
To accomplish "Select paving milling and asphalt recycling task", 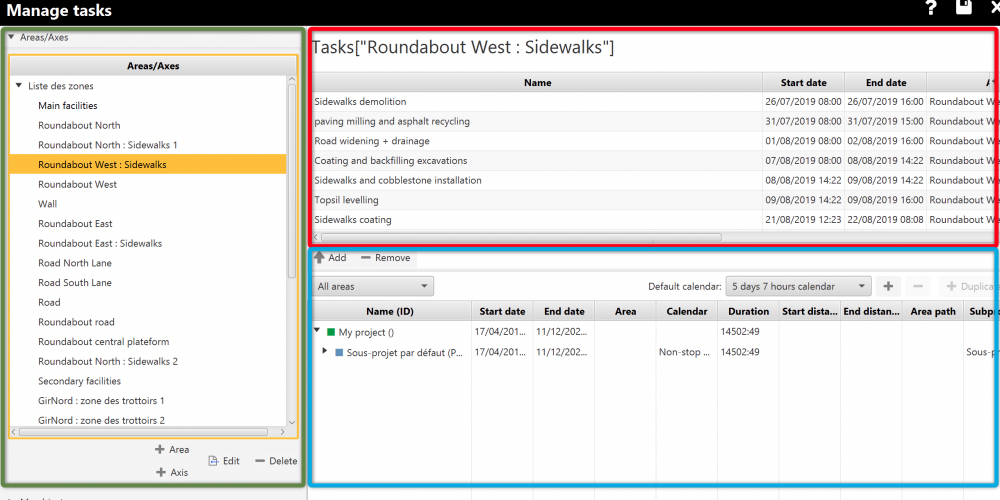I will coord(654,121).
